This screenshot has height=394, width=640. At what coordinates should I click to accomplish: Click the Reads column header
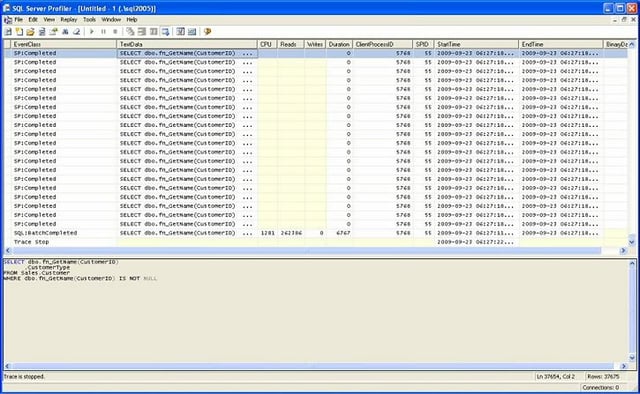pos(291,44)
